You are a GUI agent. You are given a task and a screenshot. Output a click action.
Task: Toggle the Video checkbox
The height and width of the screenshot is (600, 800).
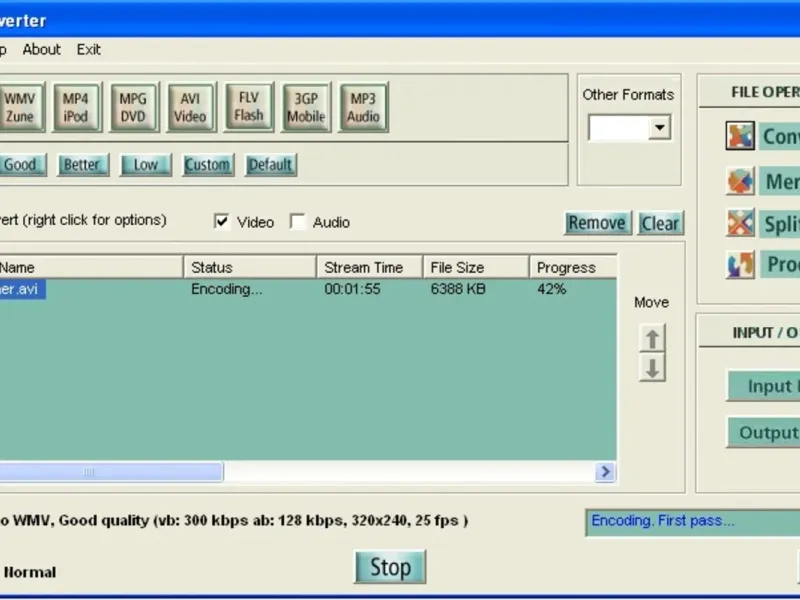tap(221, 221)
